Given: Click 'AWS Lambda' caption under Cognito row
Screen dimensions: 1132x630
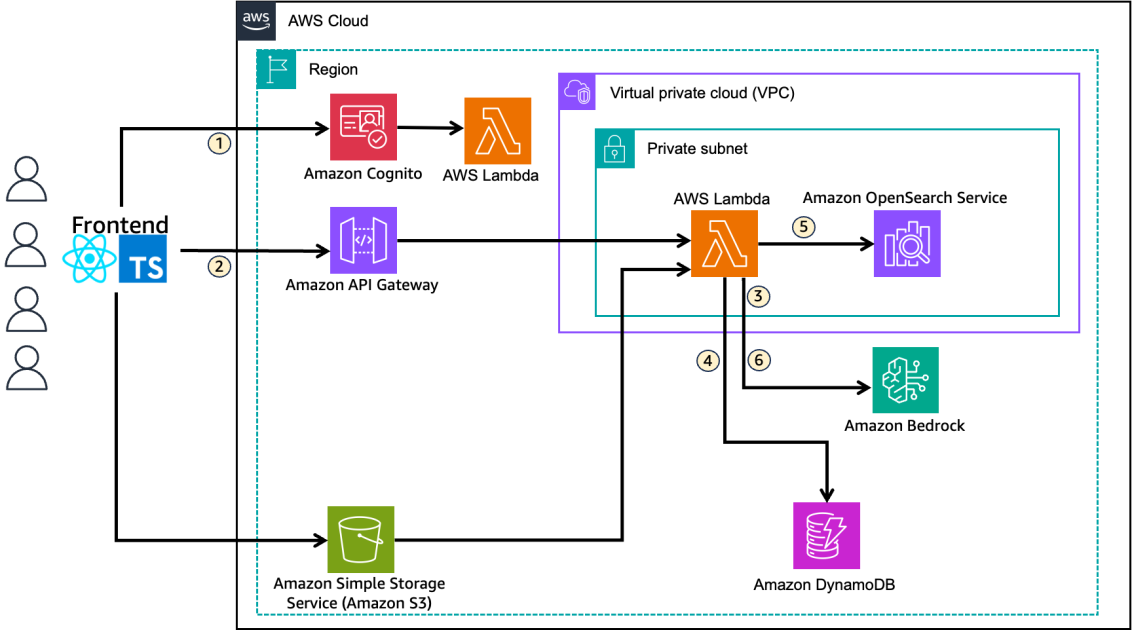Looking at the screenshot, I should click(490, 175).
